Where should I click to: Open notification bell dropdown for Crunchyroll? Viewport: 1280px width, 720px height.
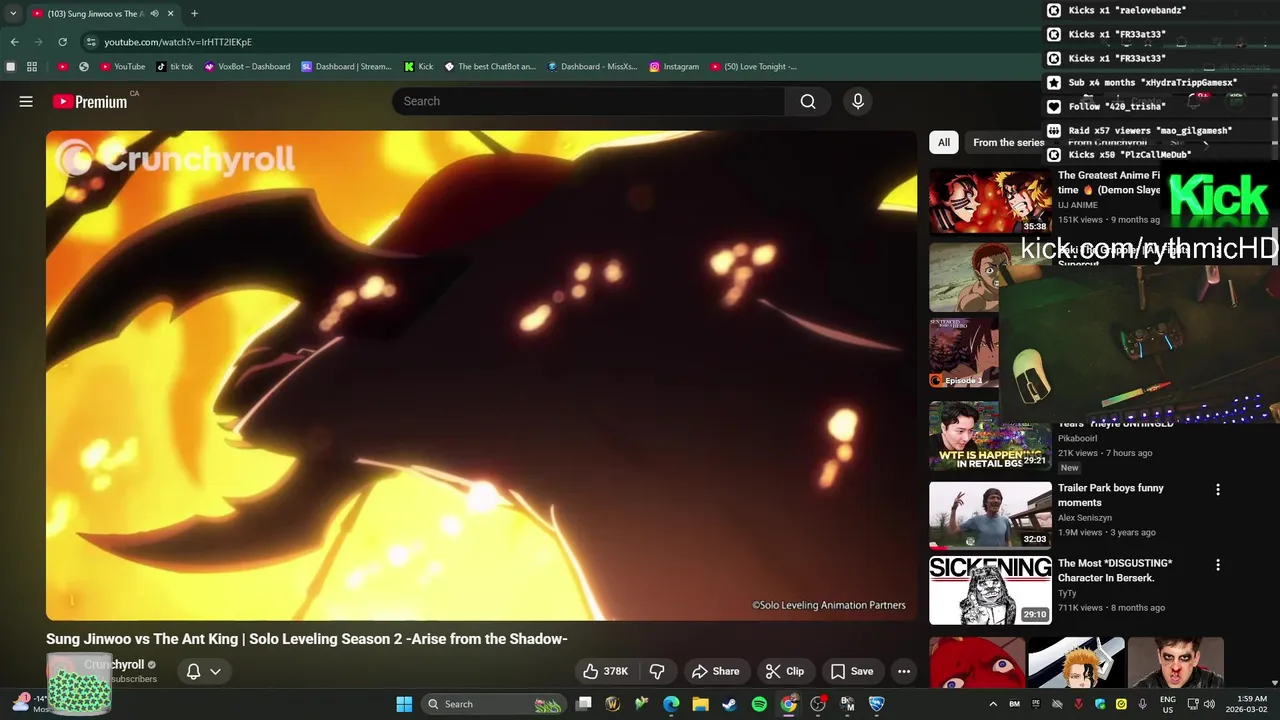click(x=203, y=671)
